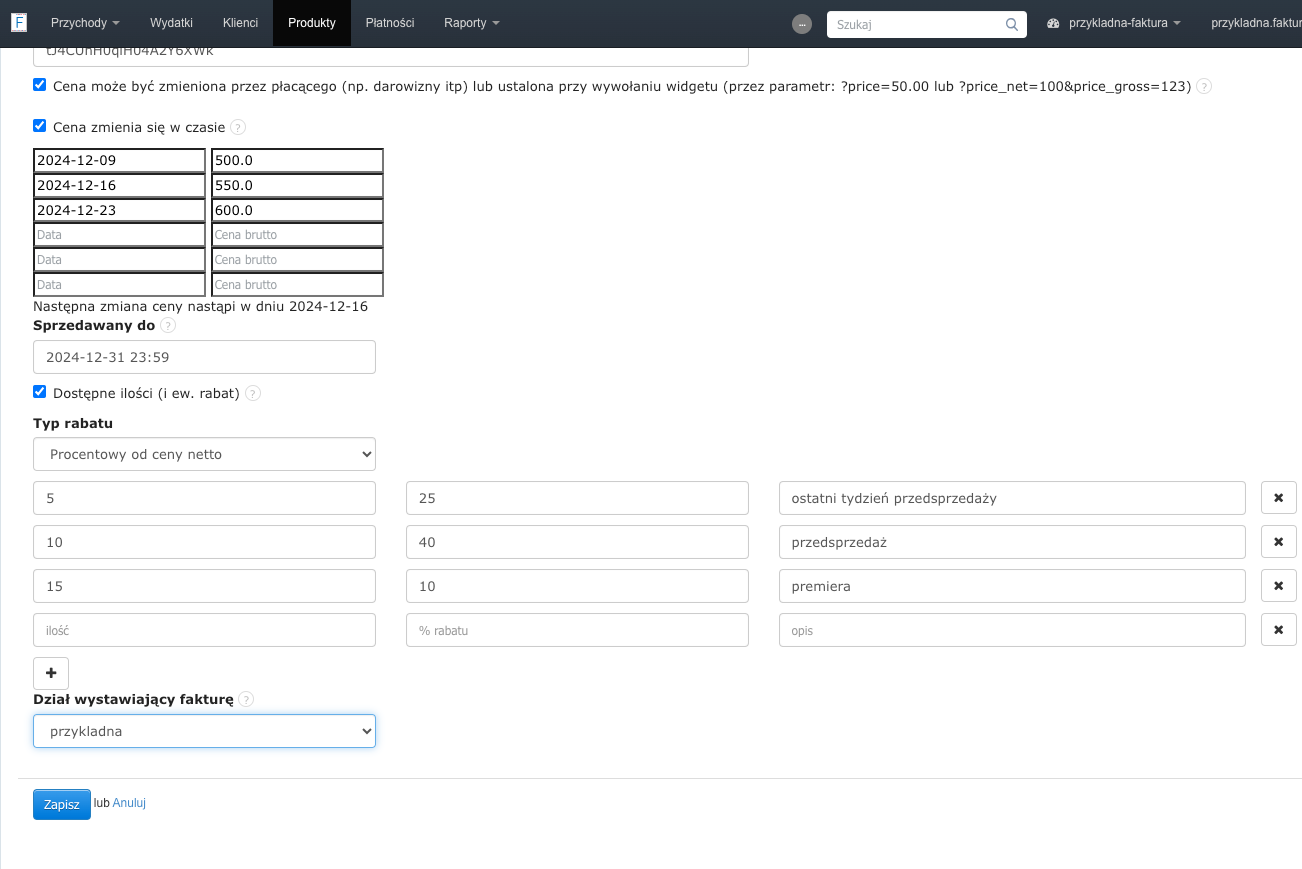The image size is (1302, 869).
Task: Open the Klienci tab
Action: [240, 23]
